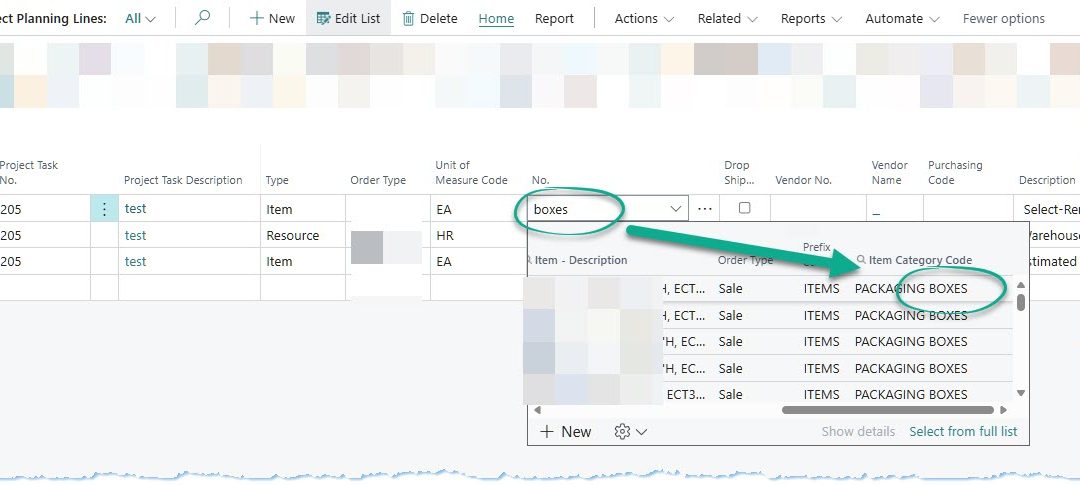Open first row's test task description link
Image resolution: width=1080 pixels, height=485 pixels.
click(x=135, y=209)
